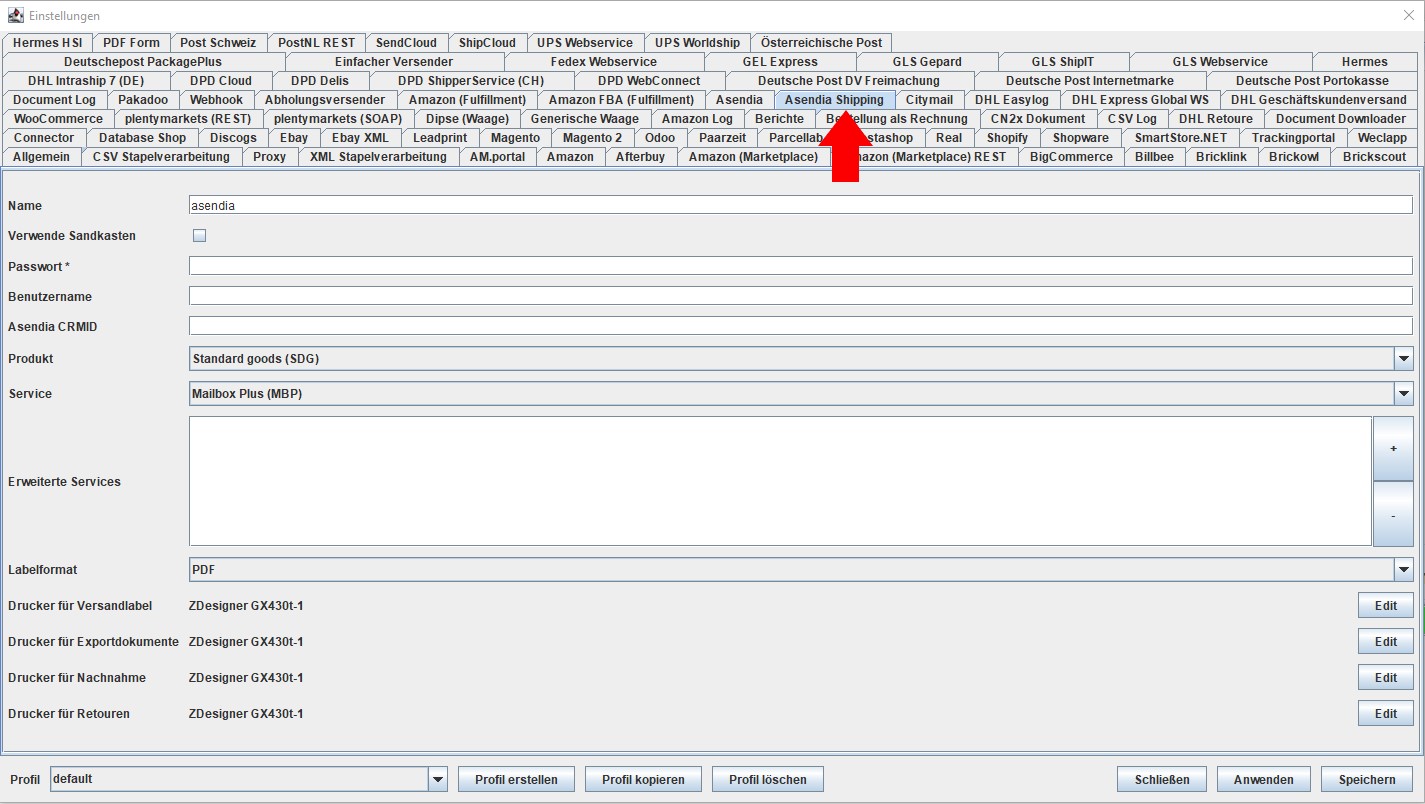This screenshot has width=1425, height=804.
Task: Select the Document Downloader tab
Action: (x=1340, y=119)
